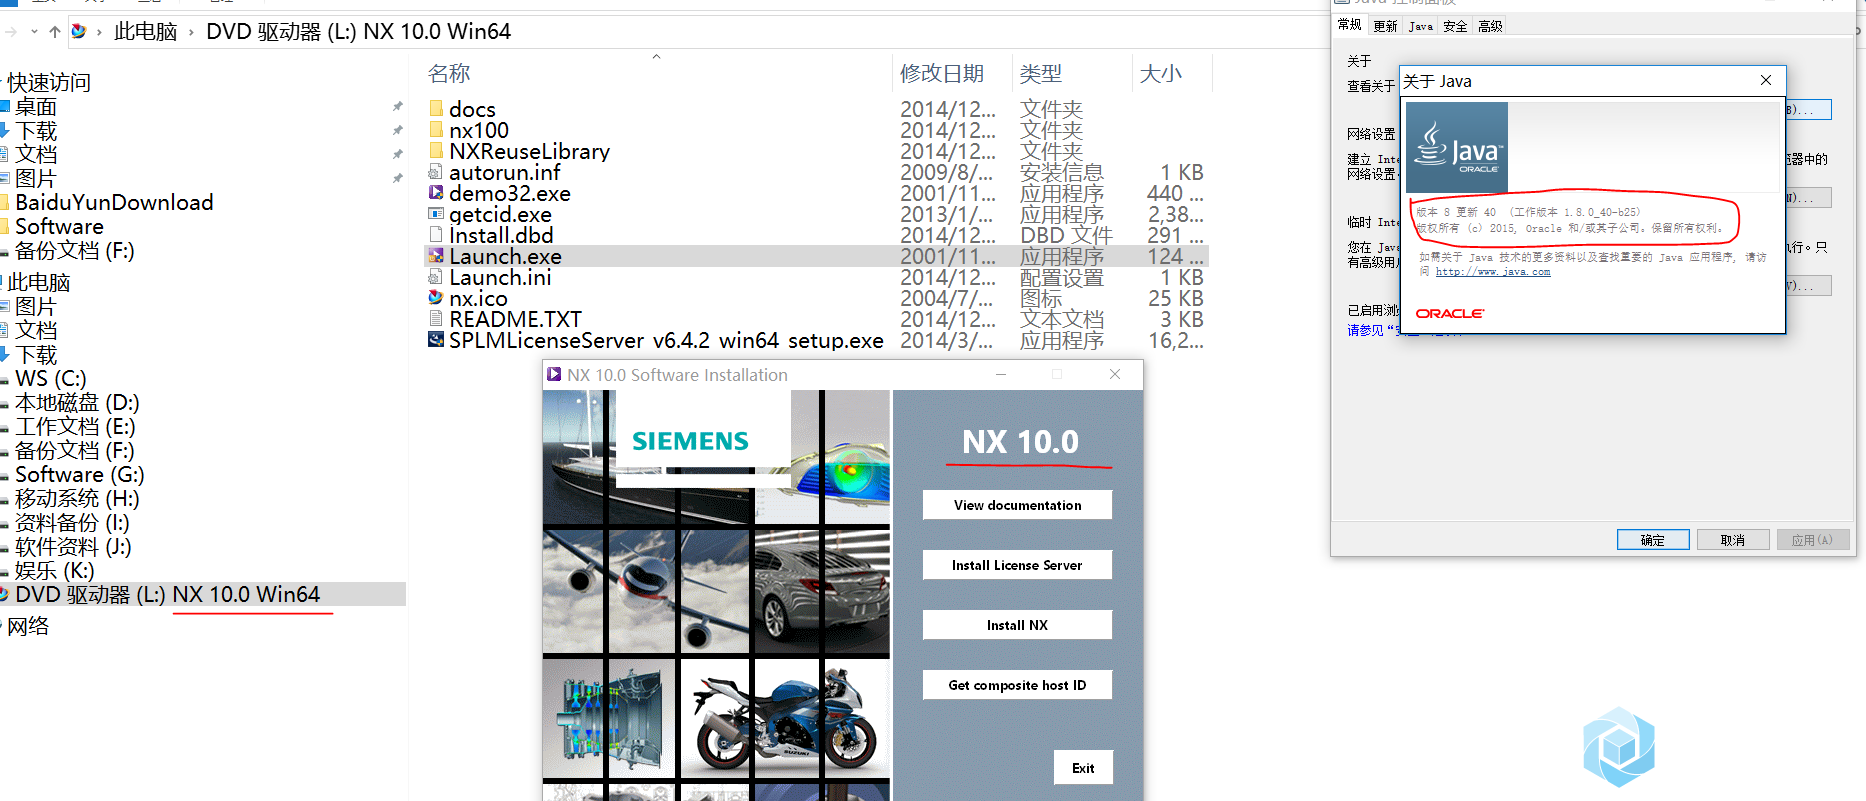Image resolution: width=1866 pixels, height=801 pixels.
Task: Sort by the 类型 column header
Action: coord(1041,73)
